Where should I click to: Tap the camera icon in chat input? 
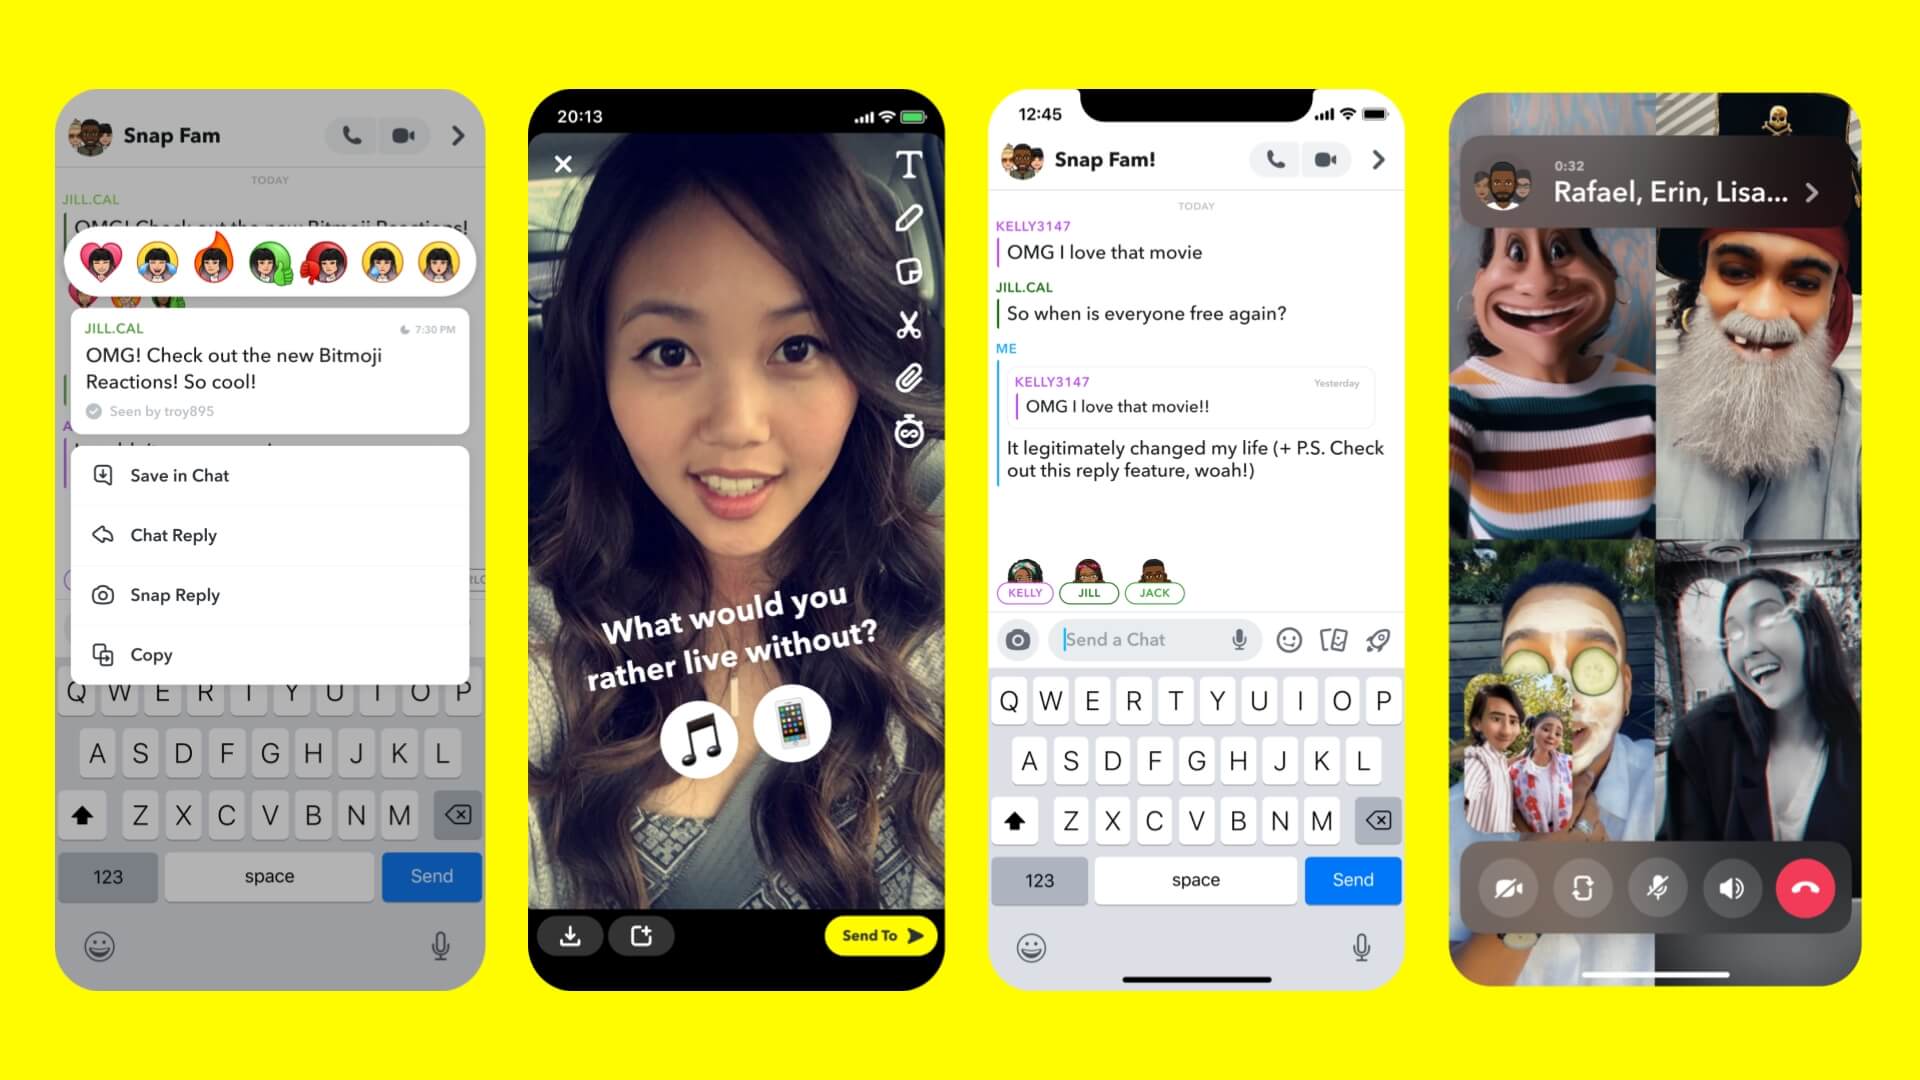(1015, 640)
